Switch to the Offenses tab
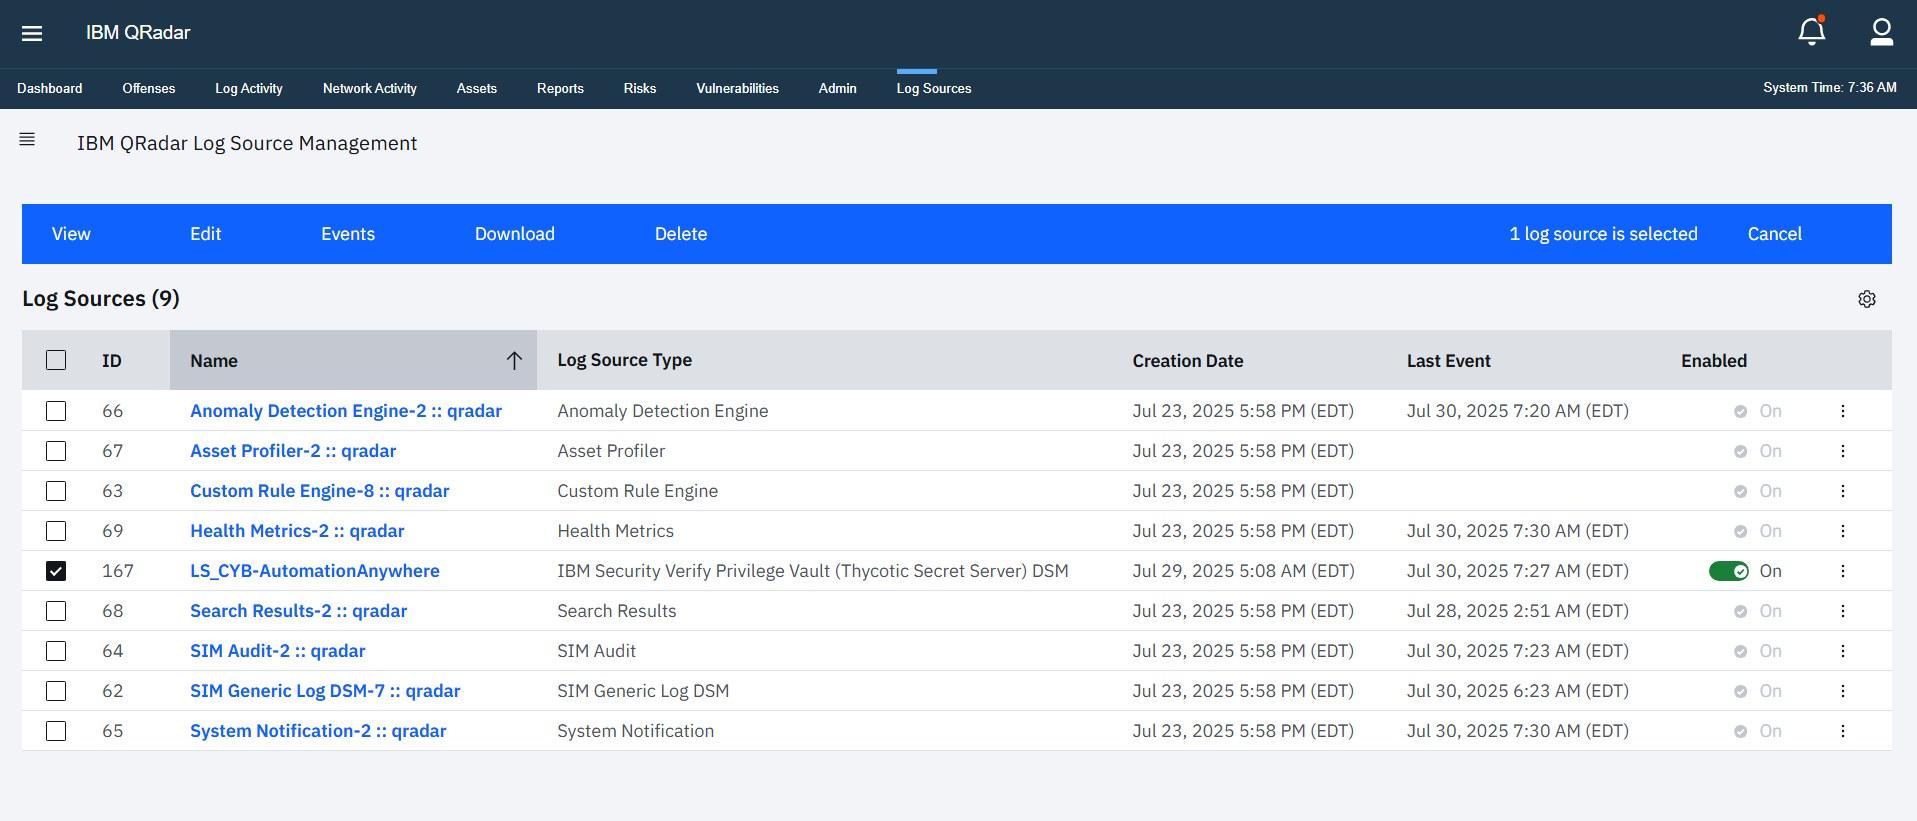1917x821 pixels. tap(148, 88)
